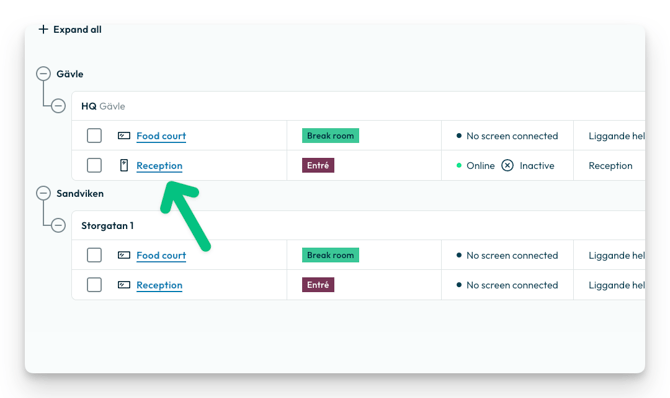Open the Storgatan 1 Food court link
670x398 pixels.
(x=161, y=256)
